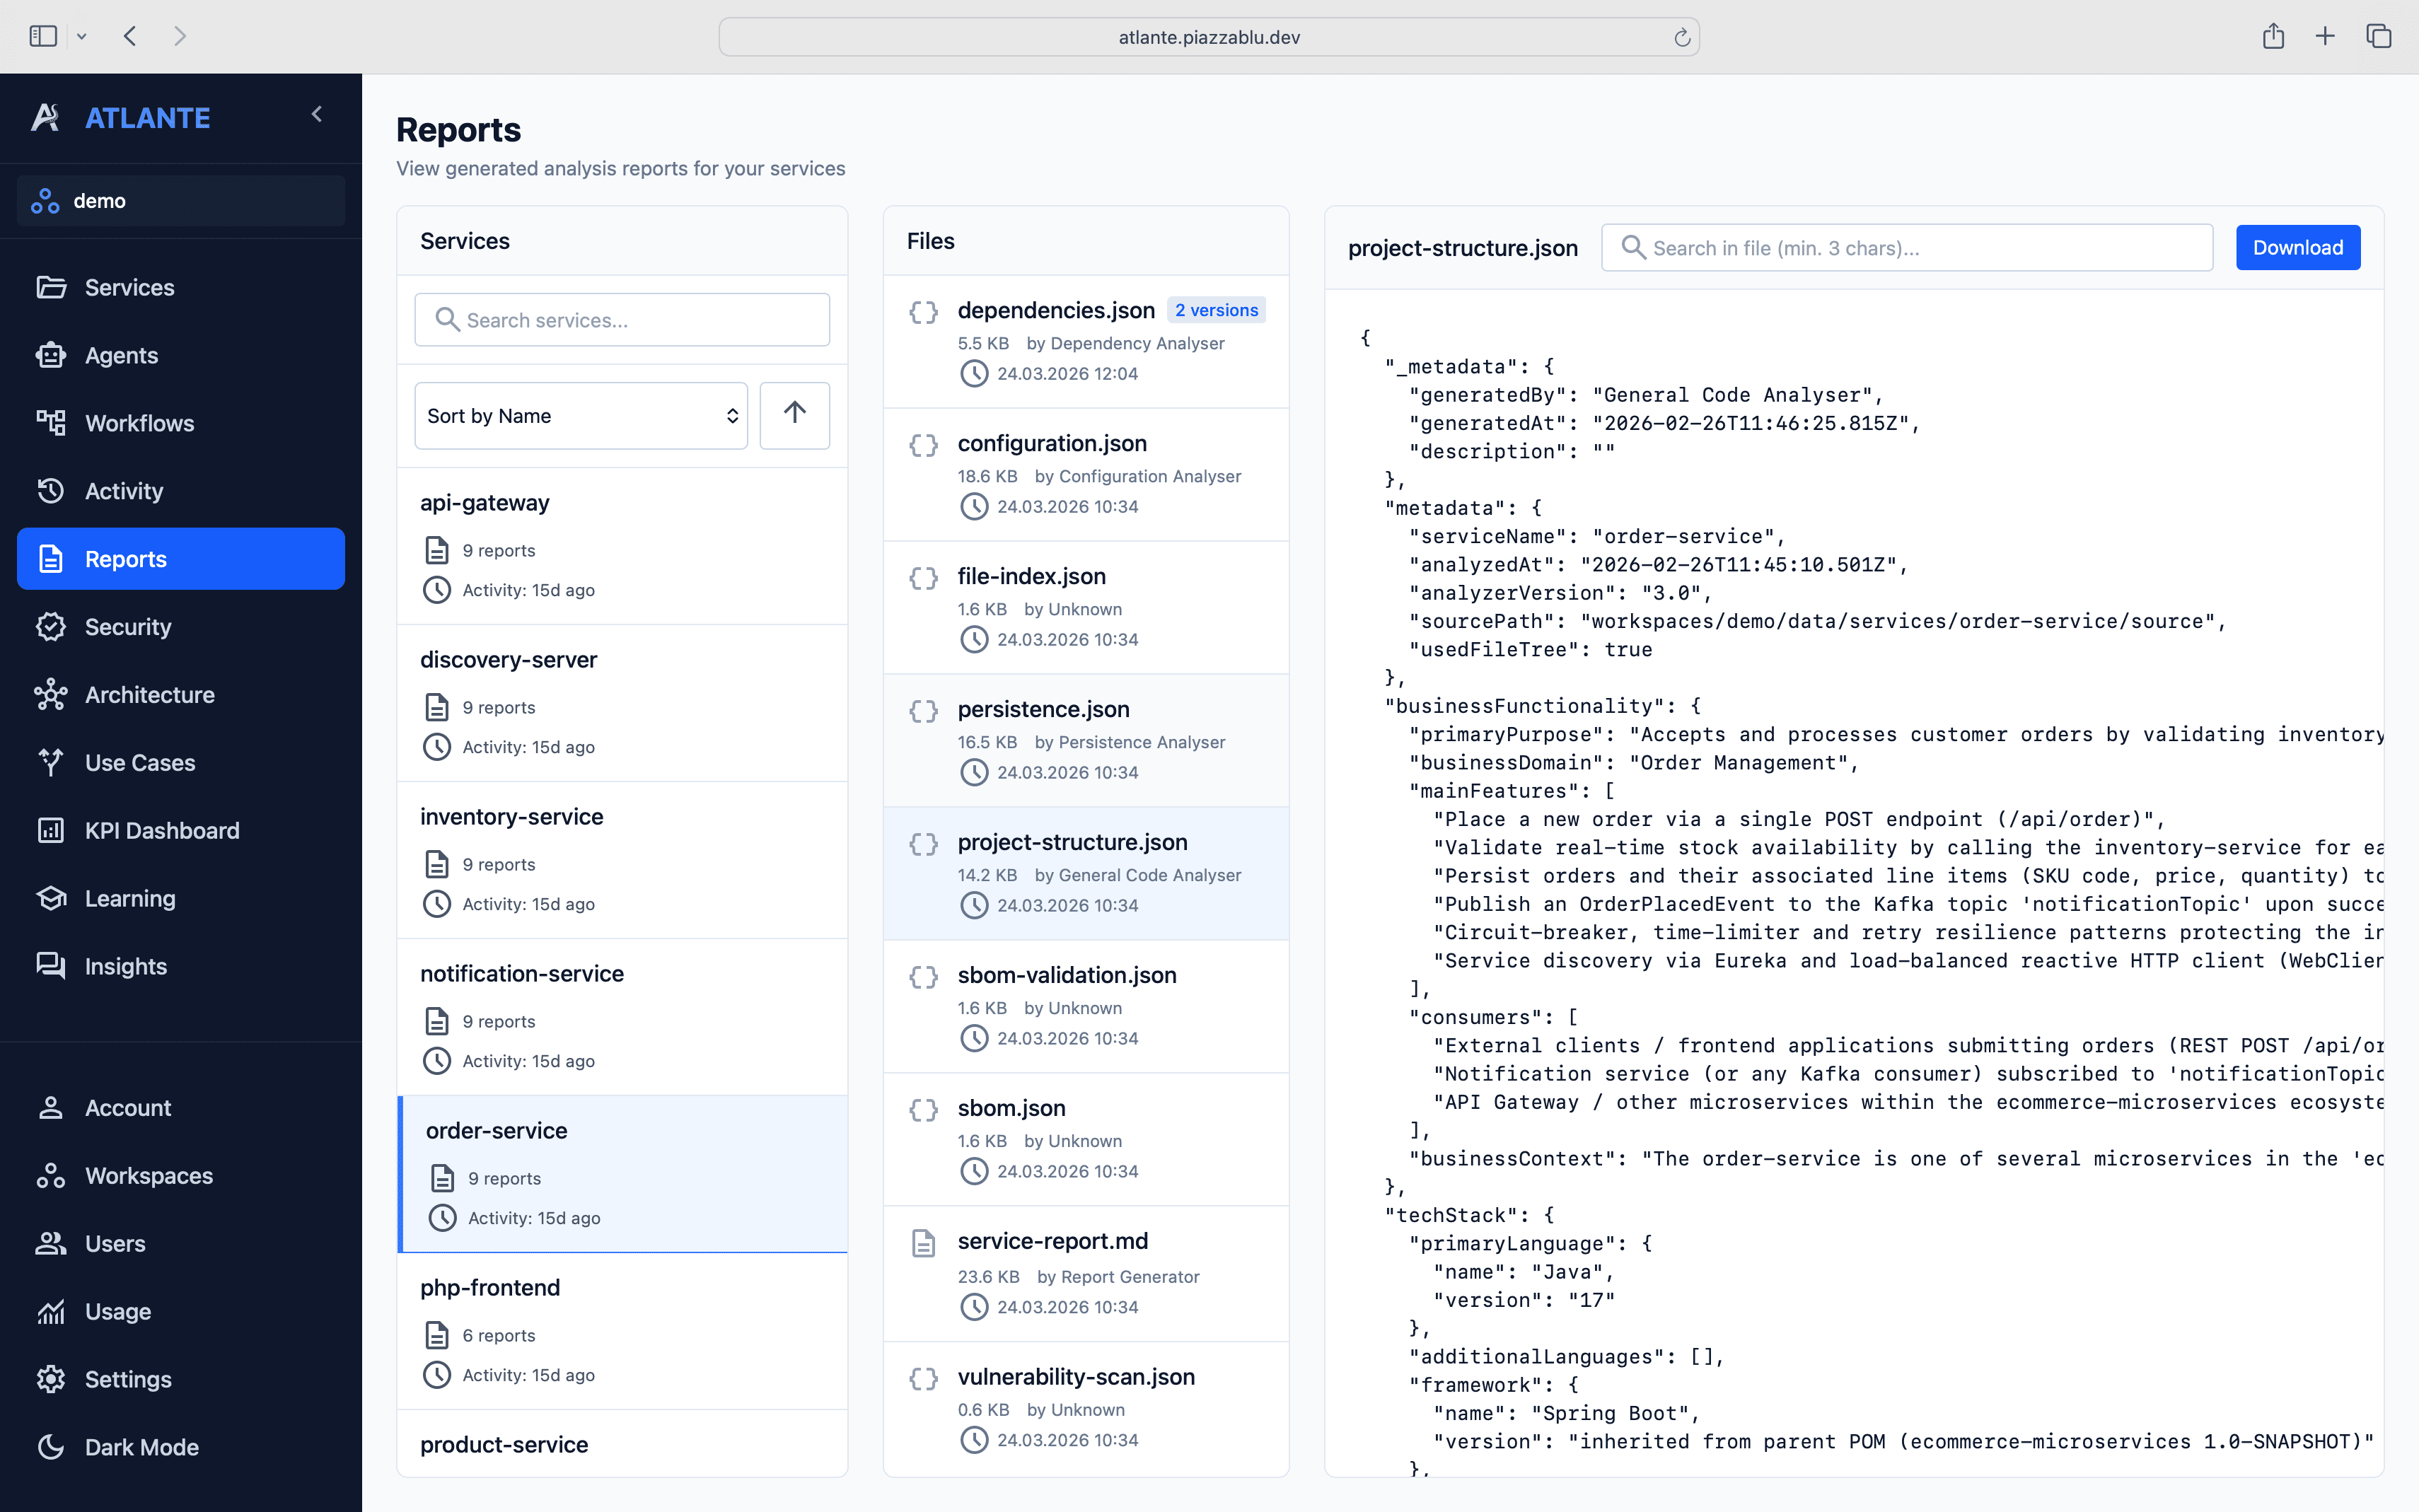Toggle sort direction with the arrow button
This screenshot has width=2419, height=1512.
coord(794,415)
